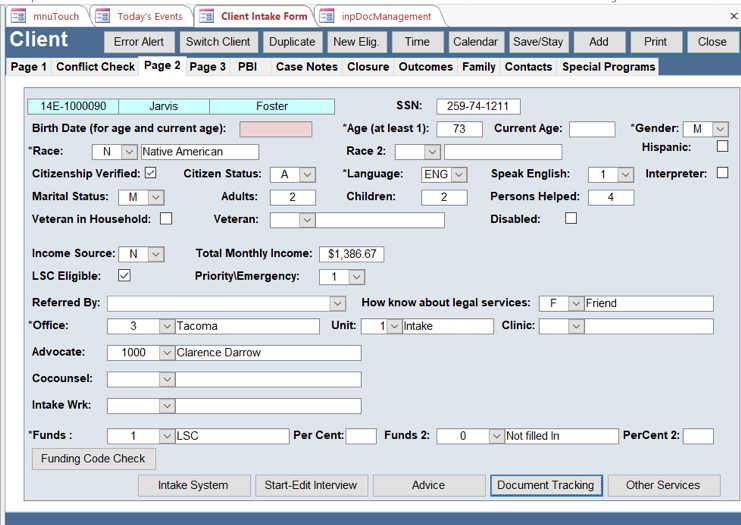Click the Funding Code Check button
The width and height of the screenshot is (741, 525).
click(93, 459)
